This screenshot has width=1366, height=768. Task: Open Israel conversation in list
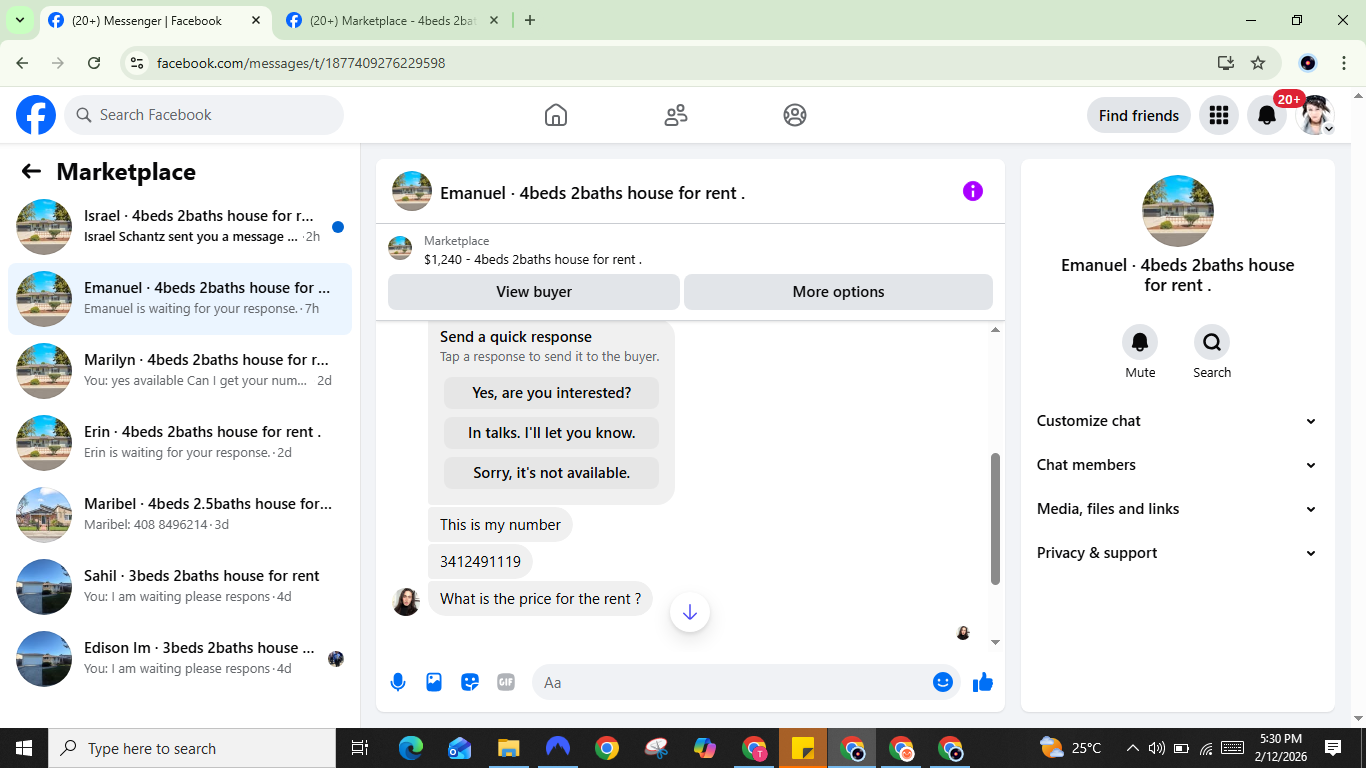[180, 227]
